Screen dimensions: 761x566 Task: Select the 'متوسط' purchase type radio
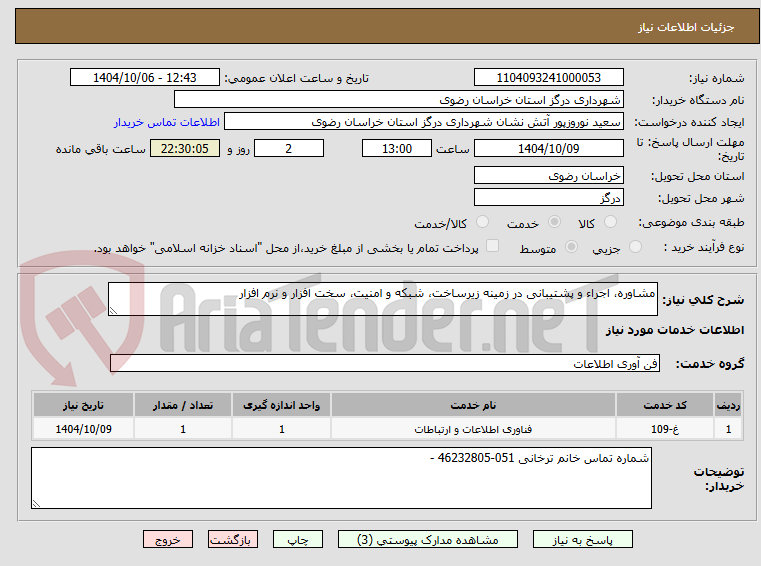tap(572, 247)
